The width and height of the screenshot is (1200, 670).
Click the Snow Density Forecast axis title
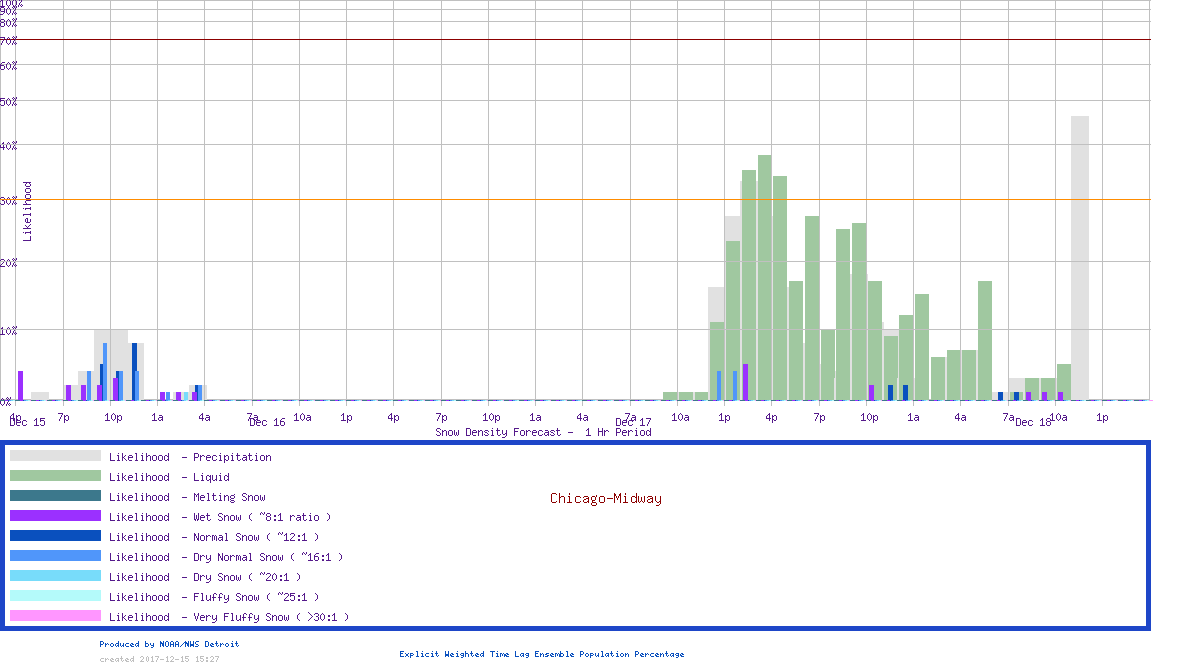click(543, 433)
